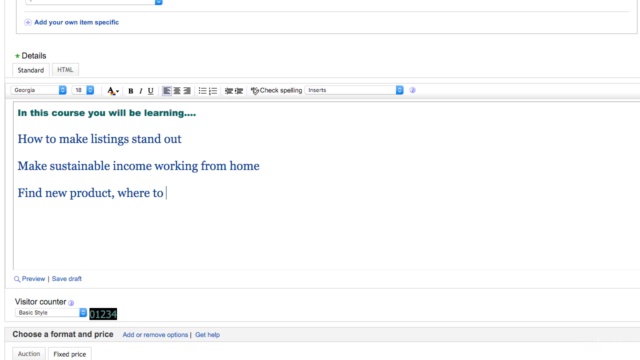Center align the text
640x360 pixels.
click(177, 91)
